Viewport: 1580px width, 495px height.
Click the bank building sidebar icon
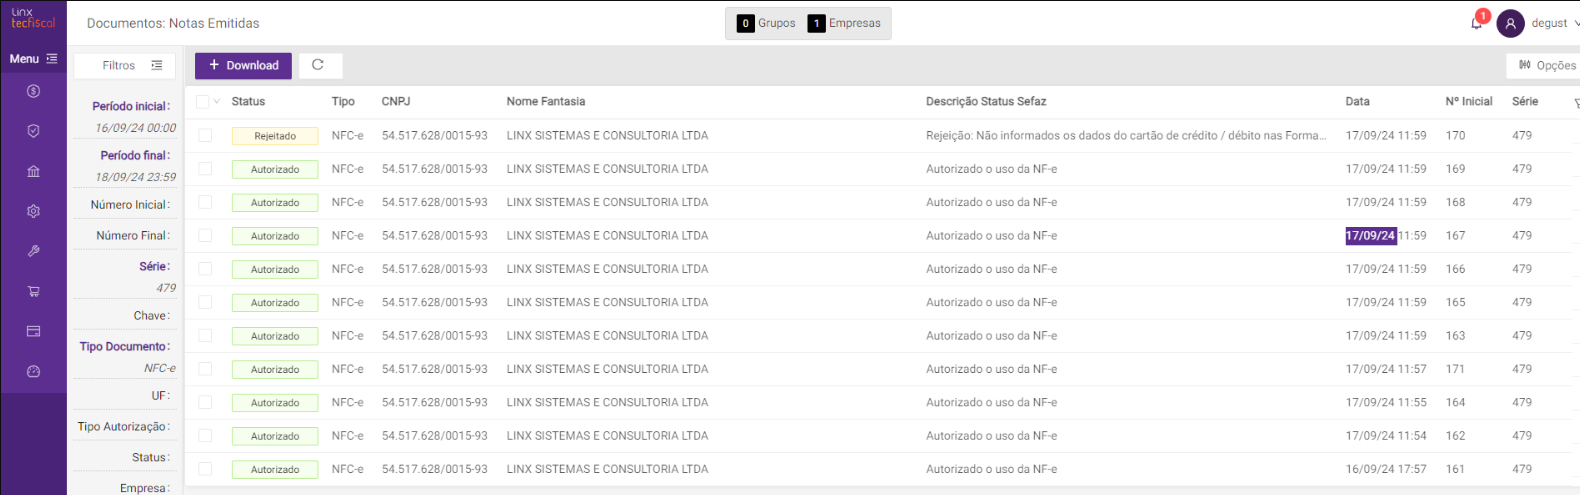(x=33, y=171)
